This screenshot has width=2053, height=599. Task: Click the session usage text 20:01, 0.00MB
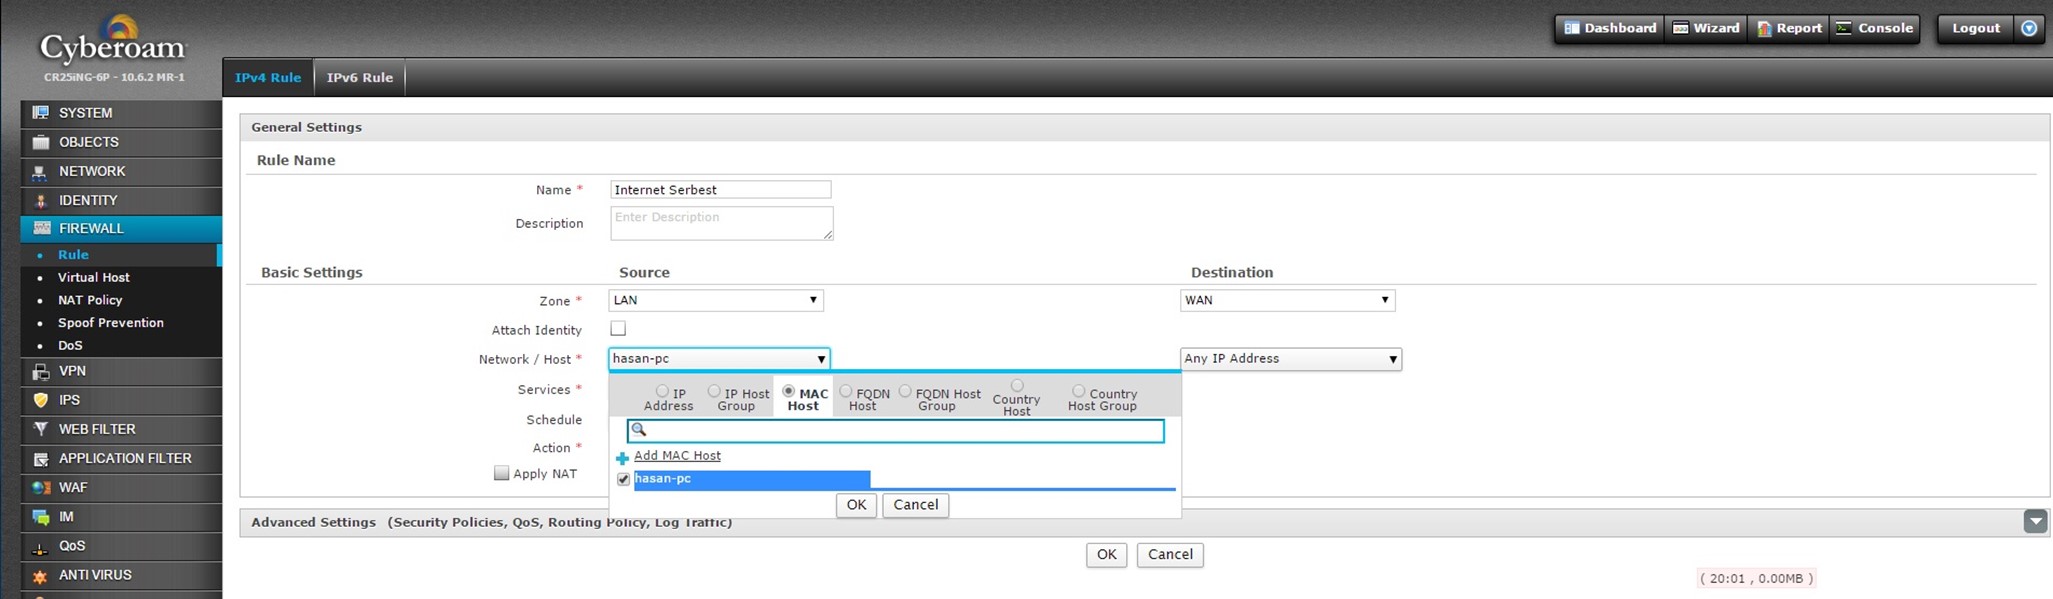click(1756, 579)
